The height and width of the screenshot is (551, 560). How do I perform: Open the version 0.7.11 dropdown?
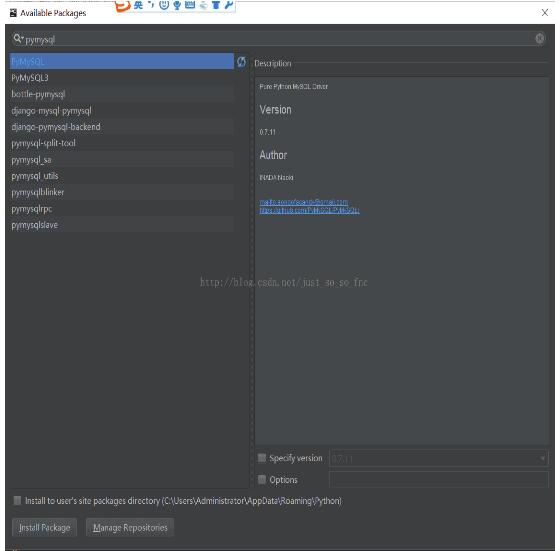click(439, 458)
